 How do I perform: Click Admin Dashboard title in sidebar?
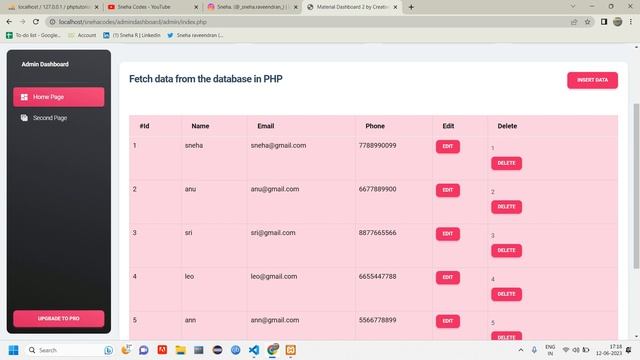[45, 64]
